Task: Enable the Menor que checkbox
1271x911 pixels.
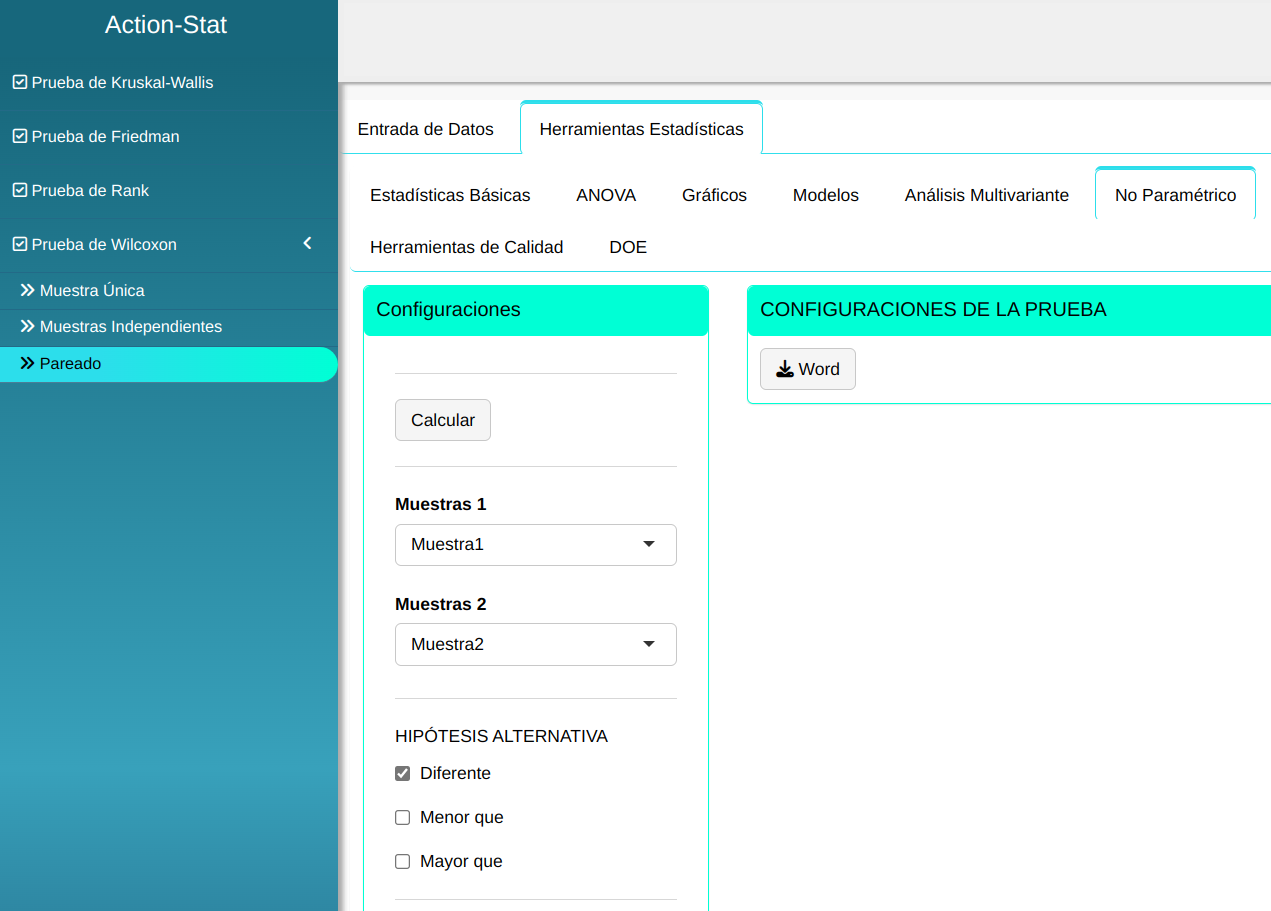Action: pyautogui.click(x=403, y=818)
